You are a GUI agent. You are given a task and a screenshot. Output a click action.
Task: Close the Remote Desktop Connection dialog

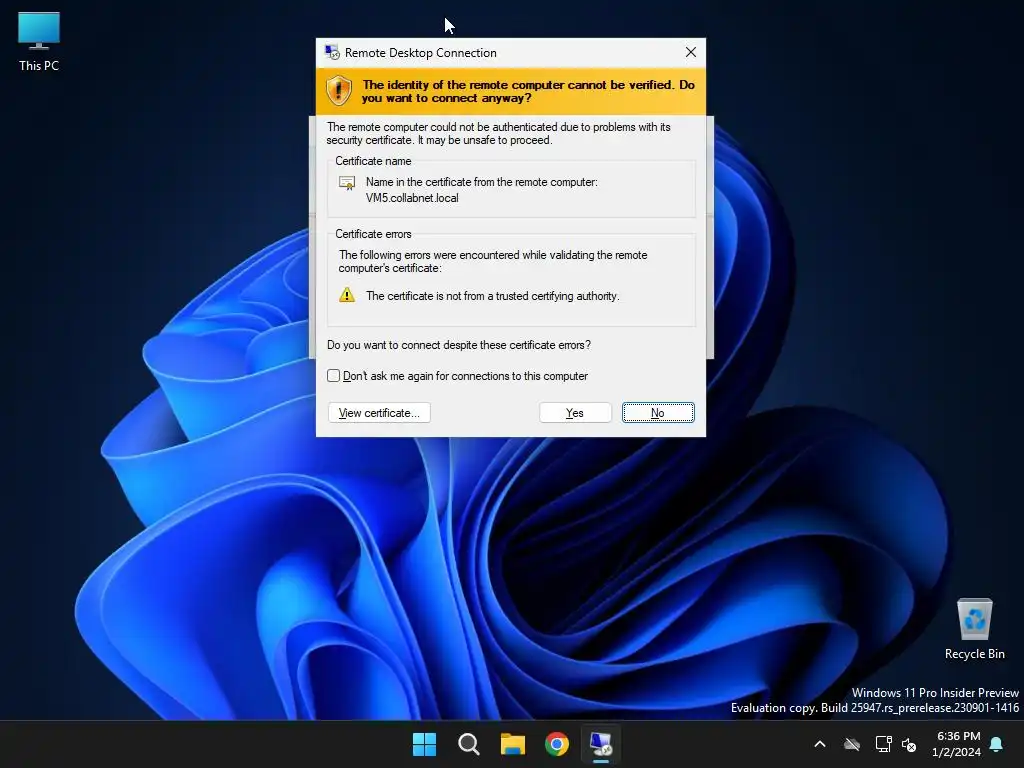point(690,52)
